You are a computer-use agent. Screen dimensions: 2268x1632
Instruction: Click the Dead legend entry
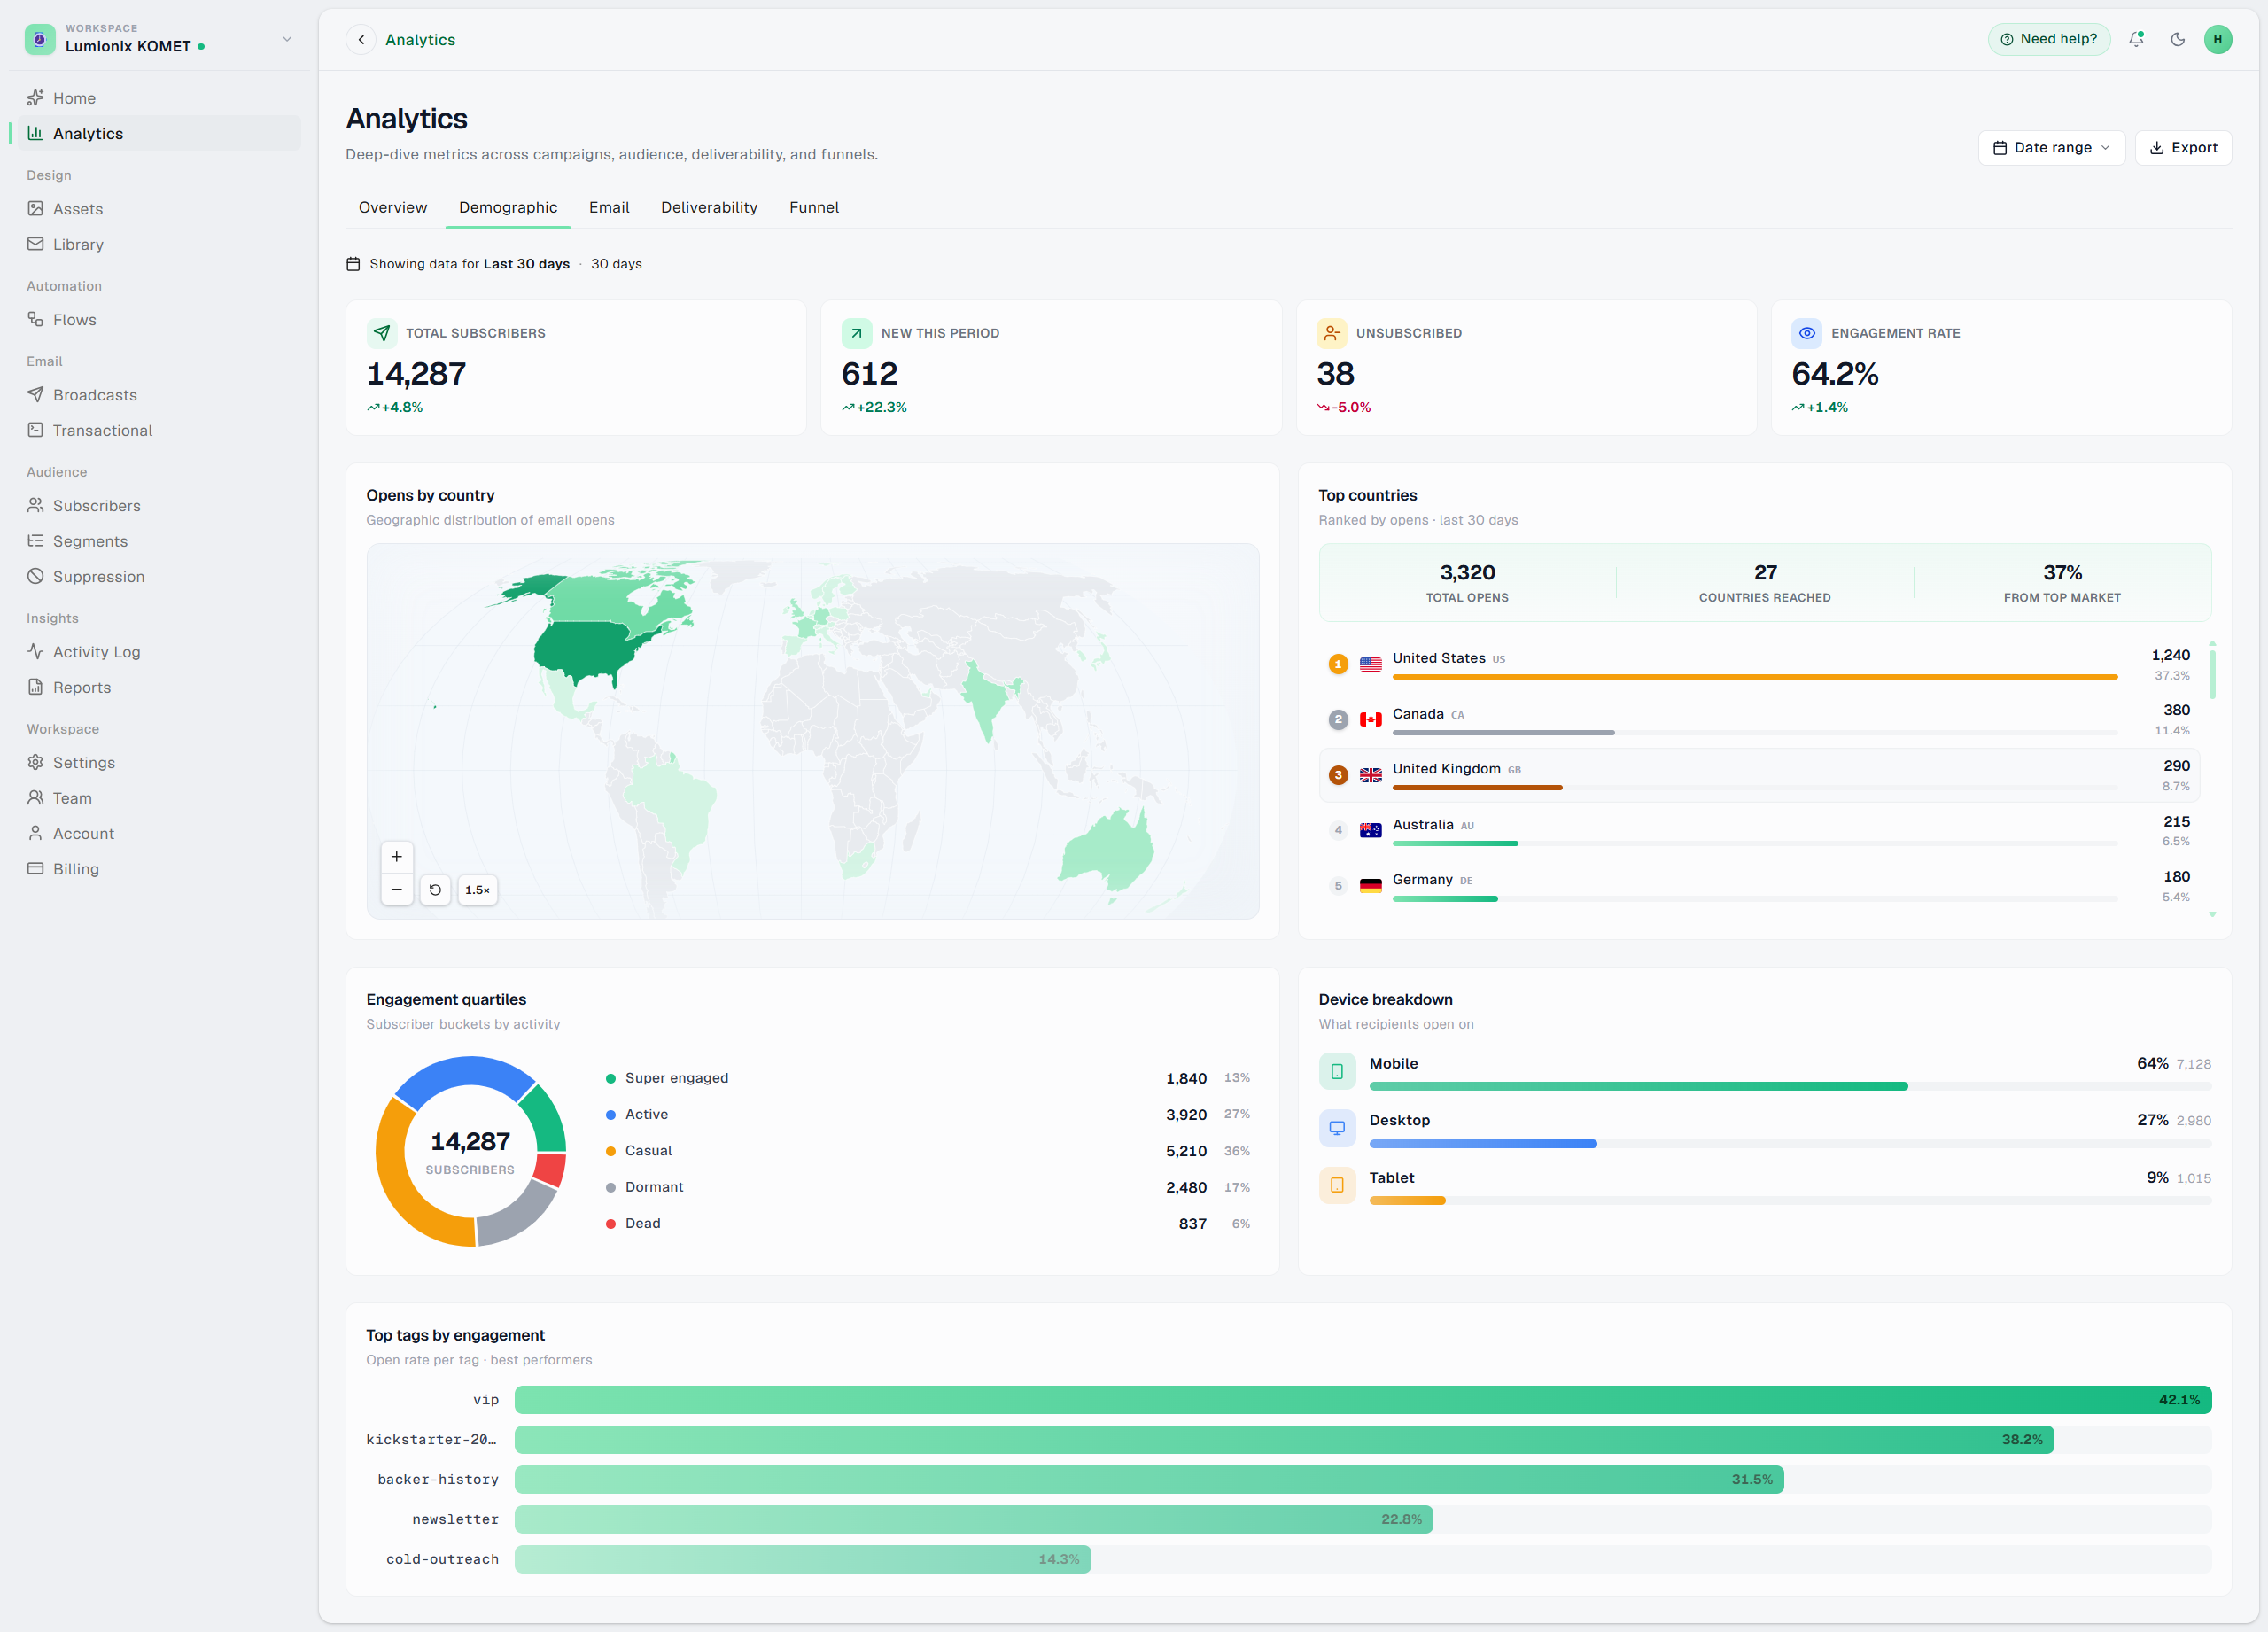pos(927,1223)
